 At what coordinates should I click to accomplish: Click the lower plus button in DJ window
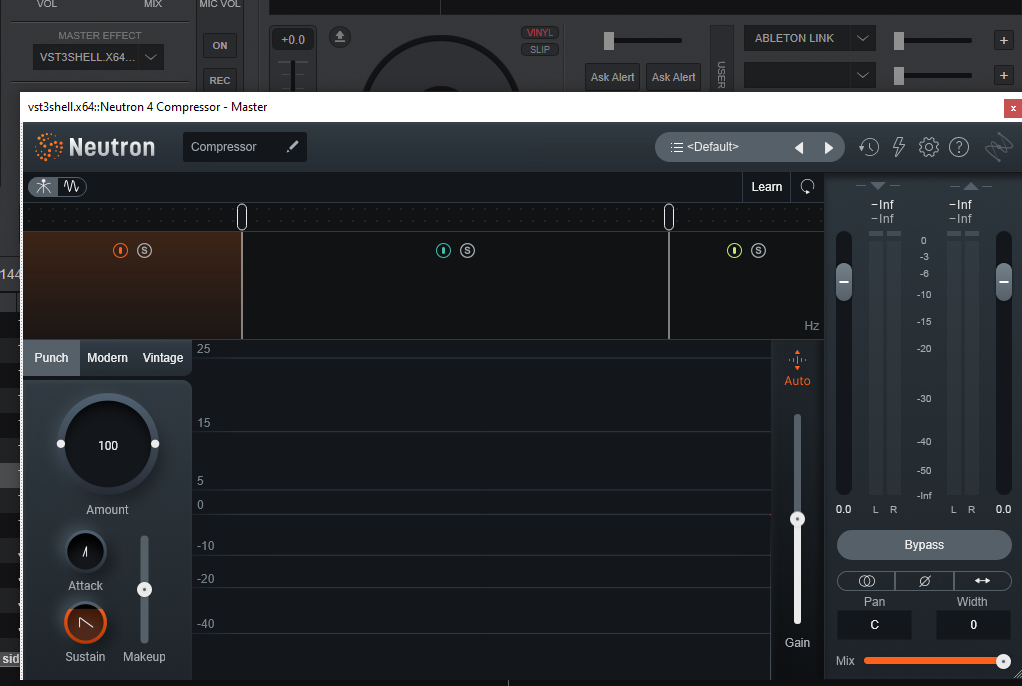click(1004, 76)
